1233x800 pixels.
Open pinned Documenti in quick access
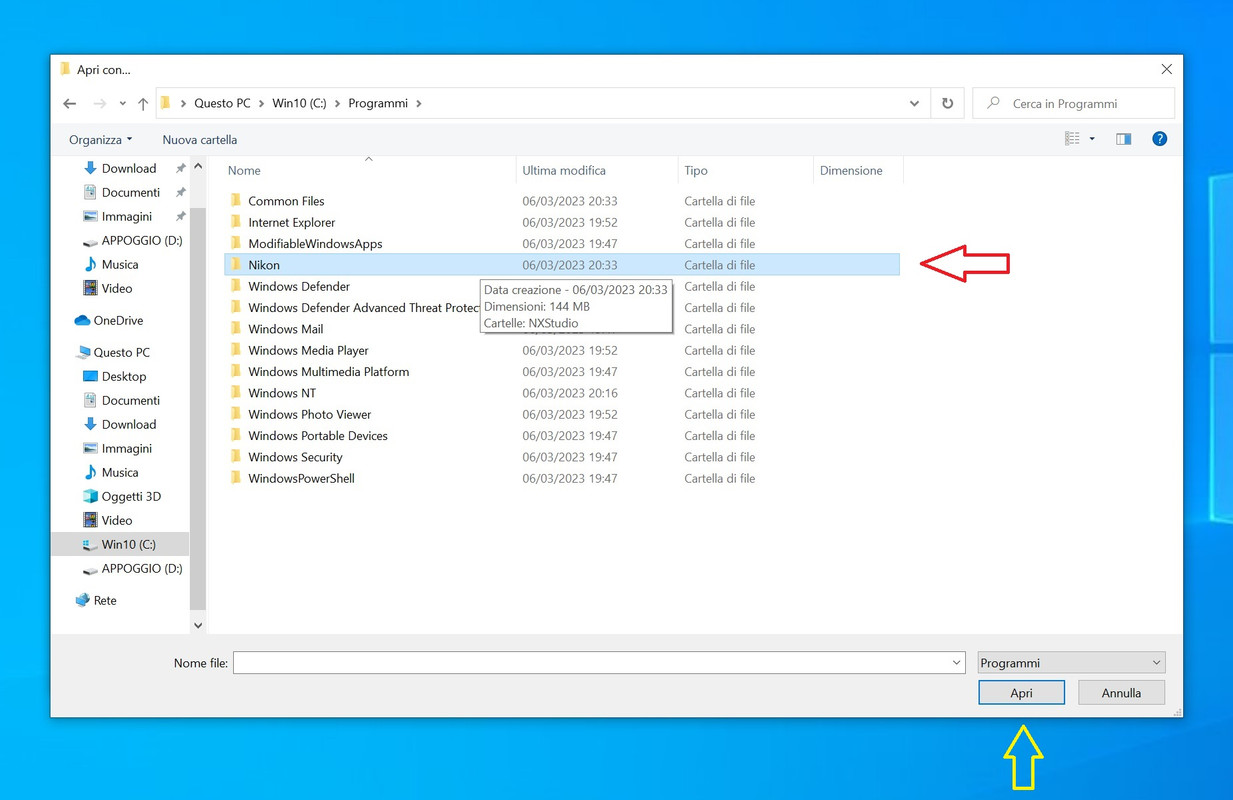point(131,193)
